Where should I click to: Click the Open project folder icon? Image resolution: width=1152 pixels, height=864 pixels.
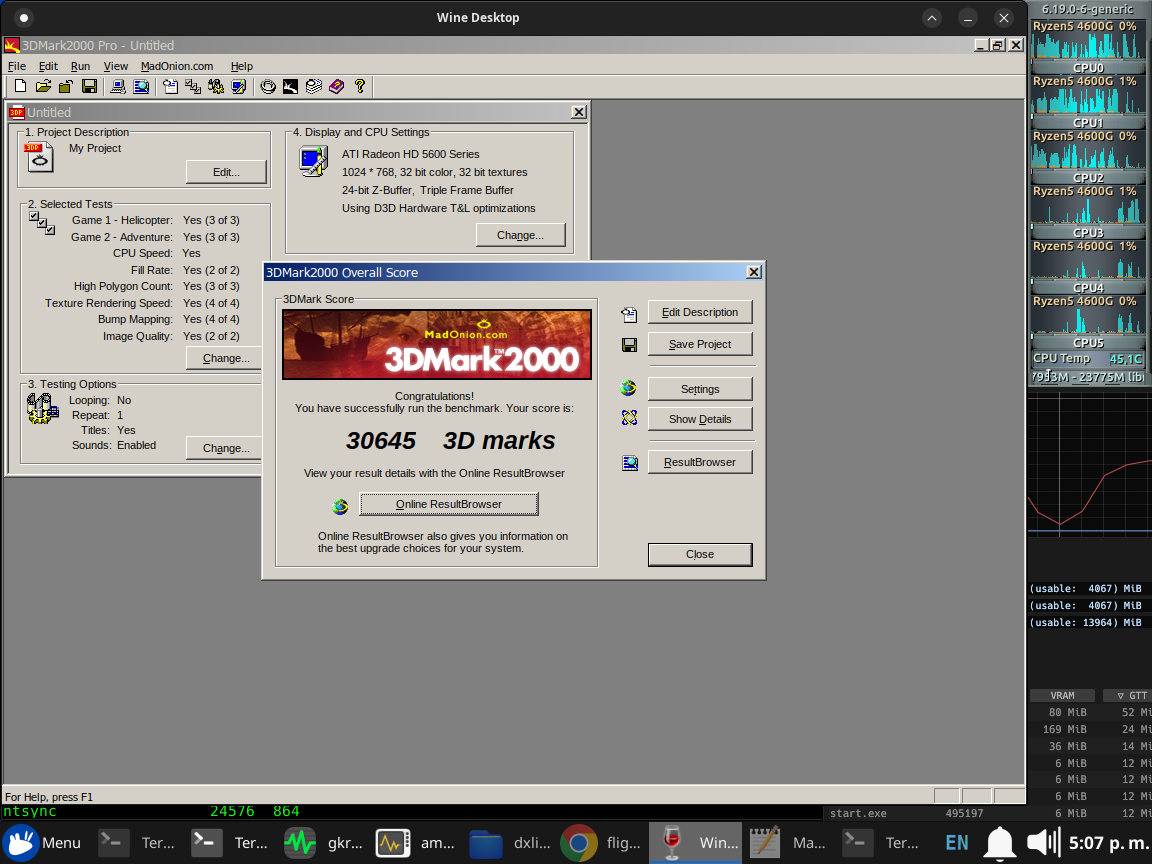coord(43,87)
